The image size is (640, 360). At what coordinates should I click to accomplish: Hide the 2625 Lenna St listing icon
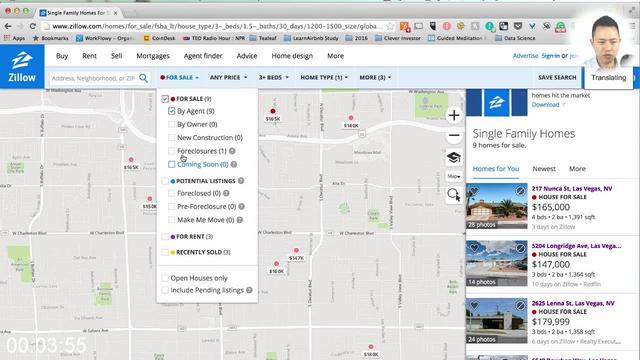pos(520,305)
